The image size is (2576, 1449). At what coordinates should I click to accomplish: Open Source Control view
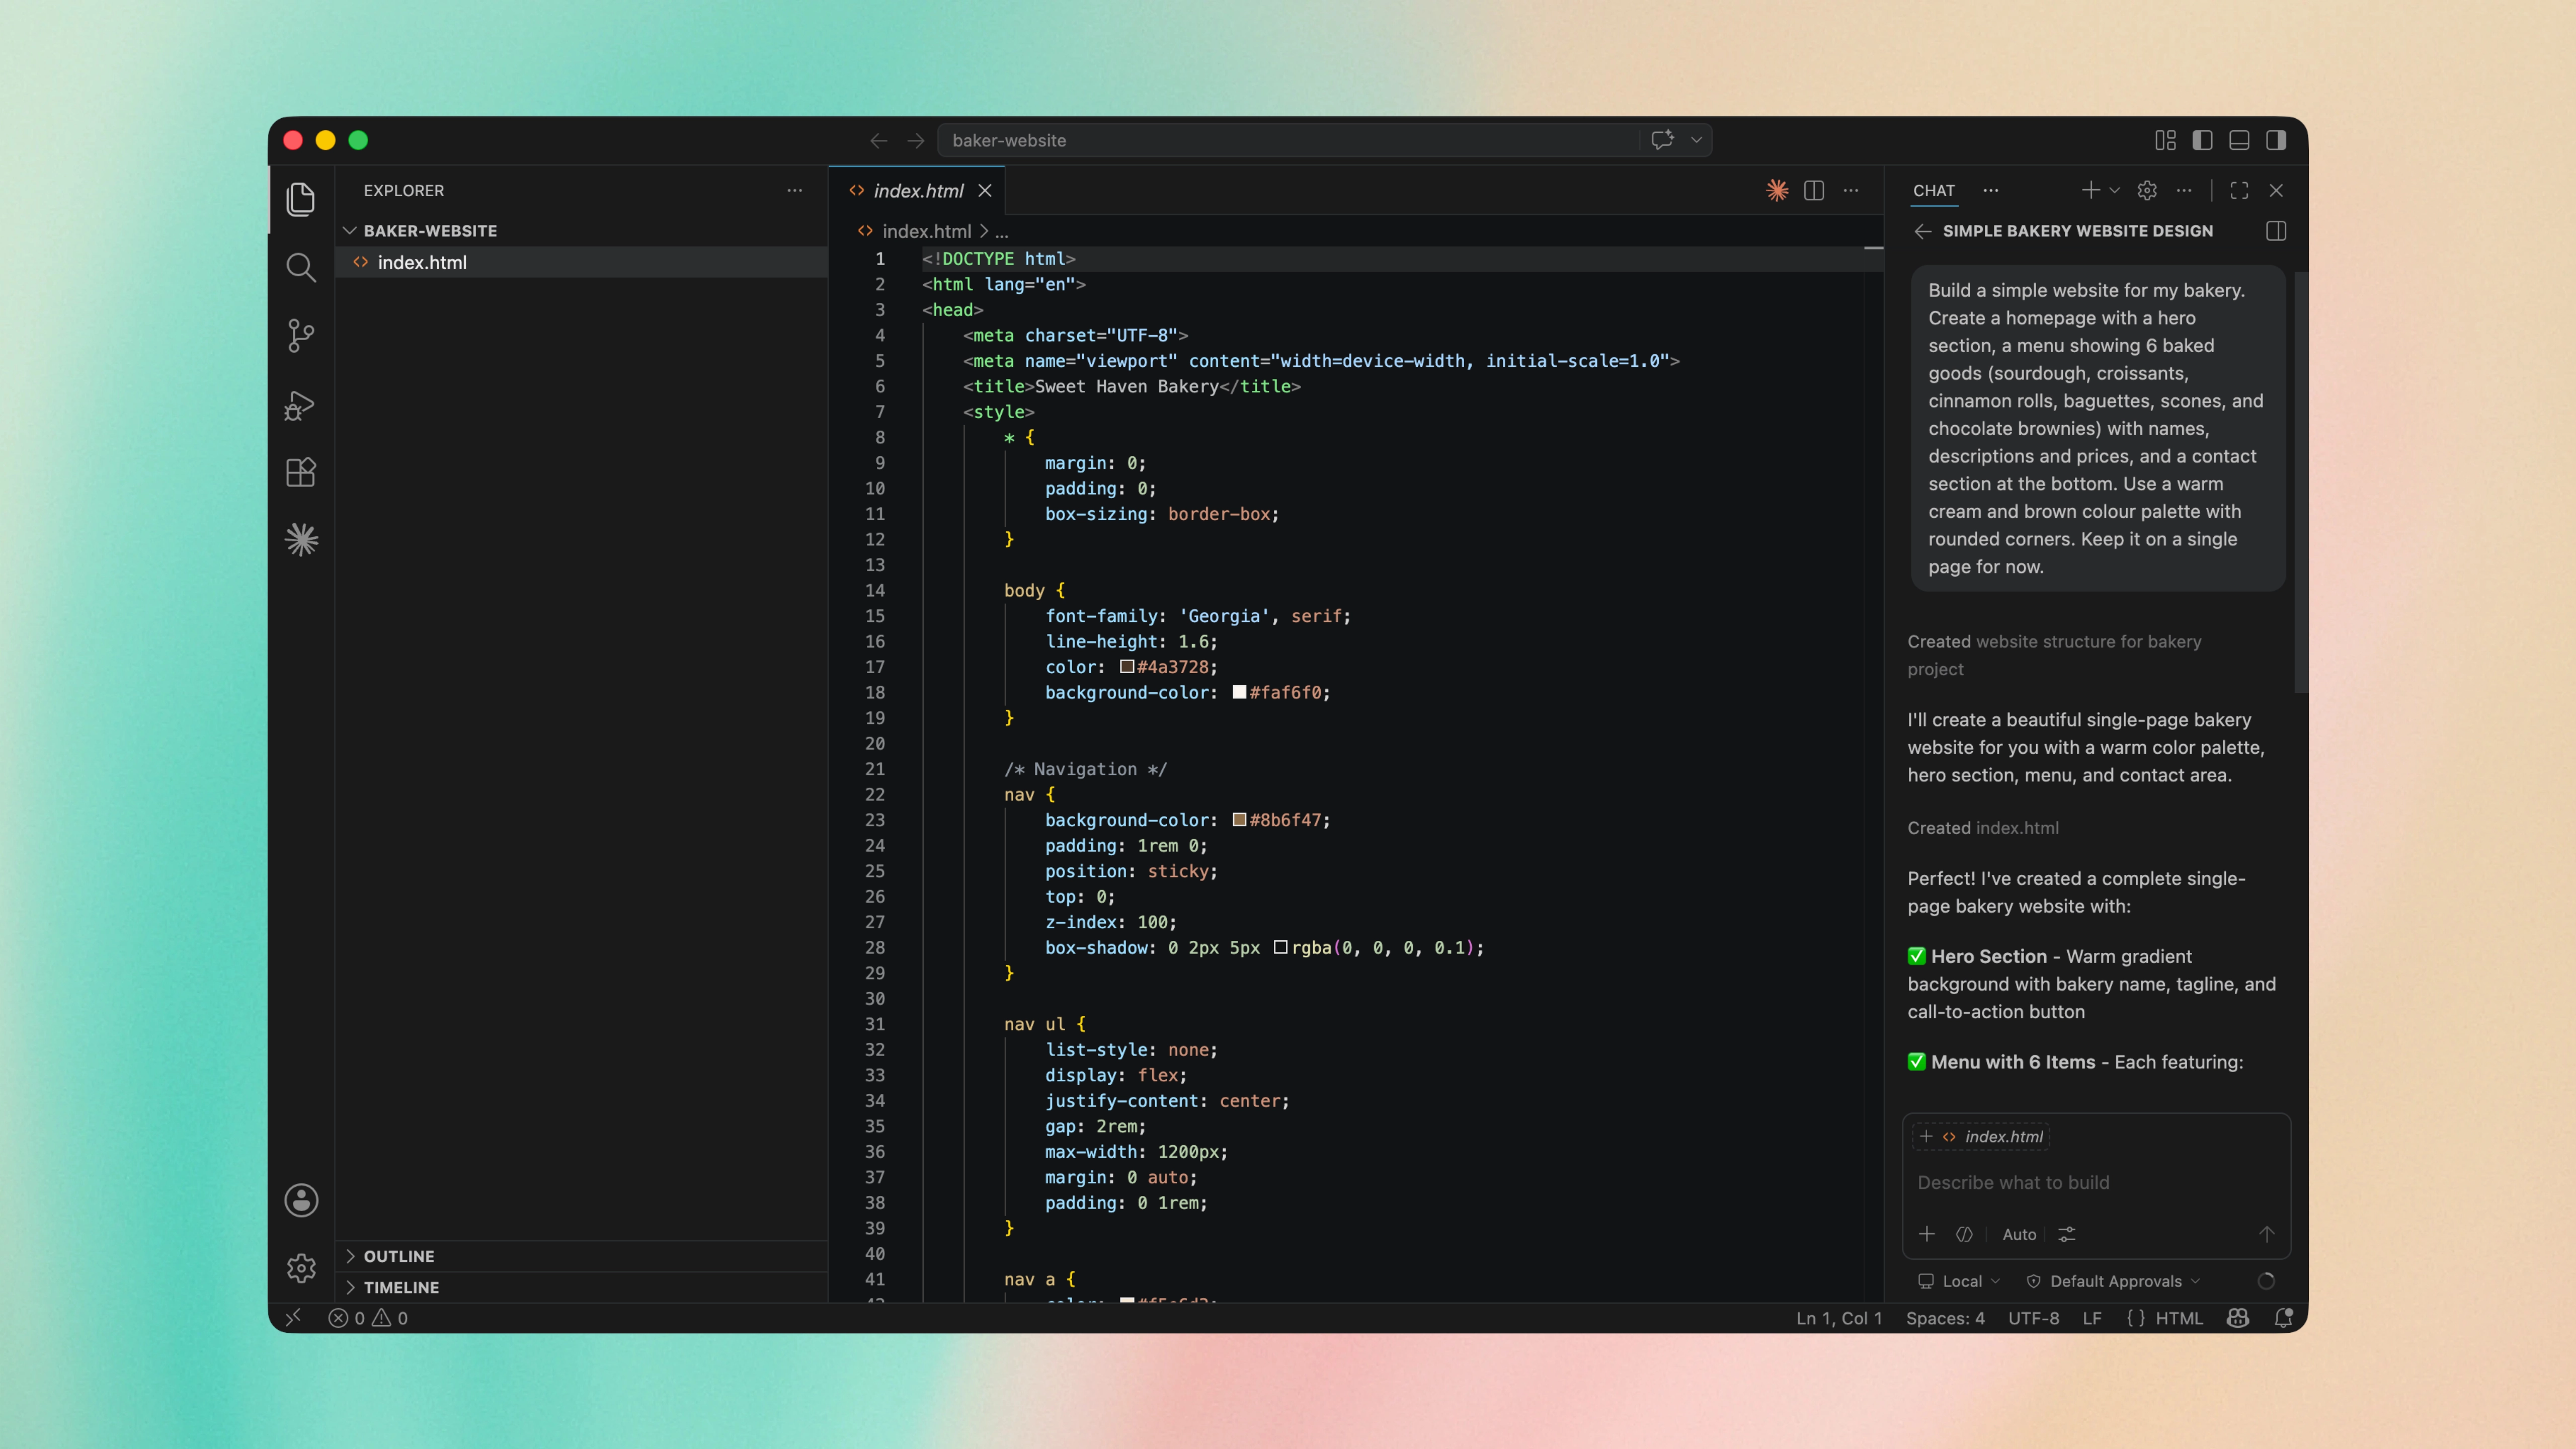click(x=301, y=335)
